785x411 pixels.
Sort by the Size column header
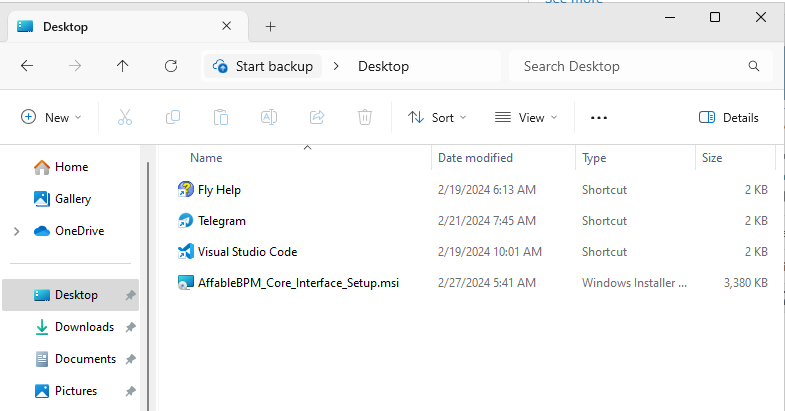(x=712, y=158)
